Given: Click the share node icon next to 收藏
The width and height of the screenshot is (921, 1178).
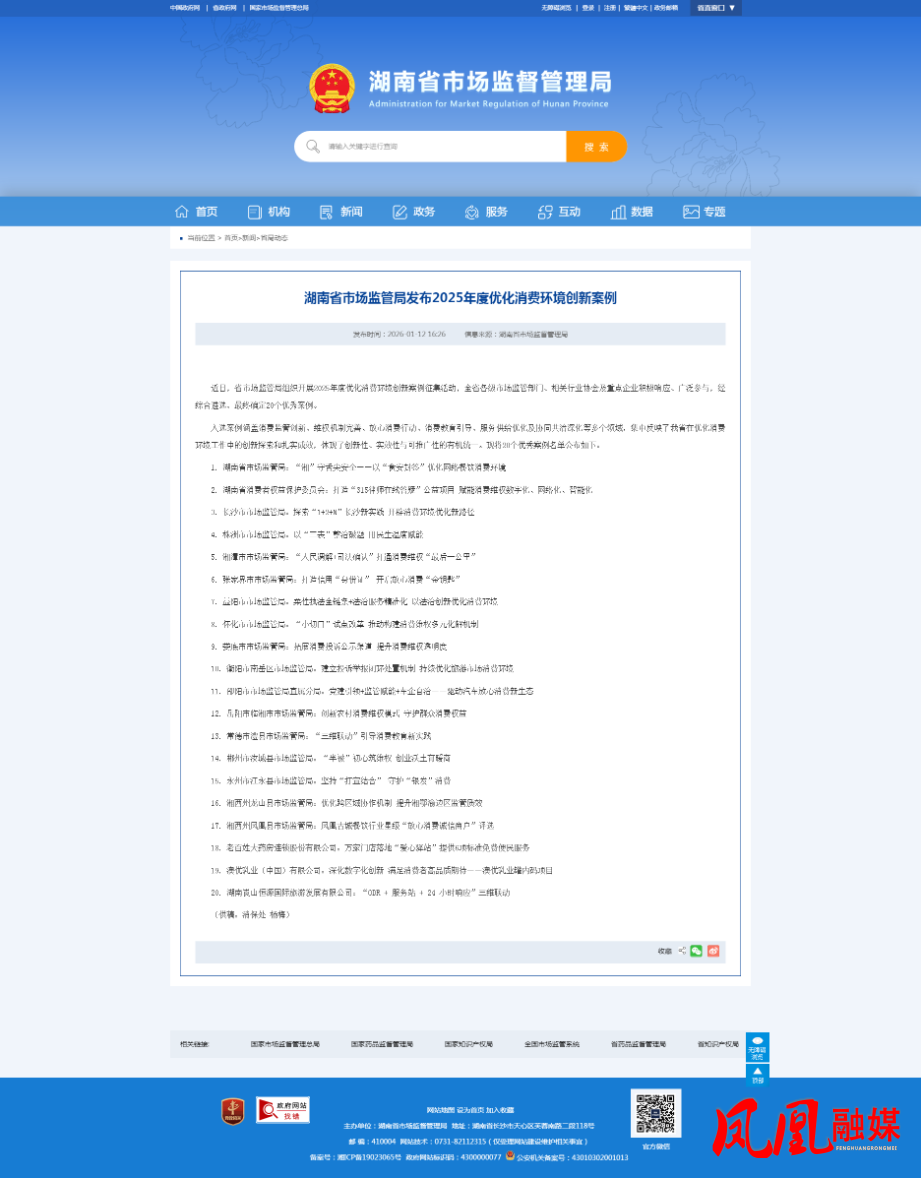Looking at the screenshot, I should click(681, 950).
